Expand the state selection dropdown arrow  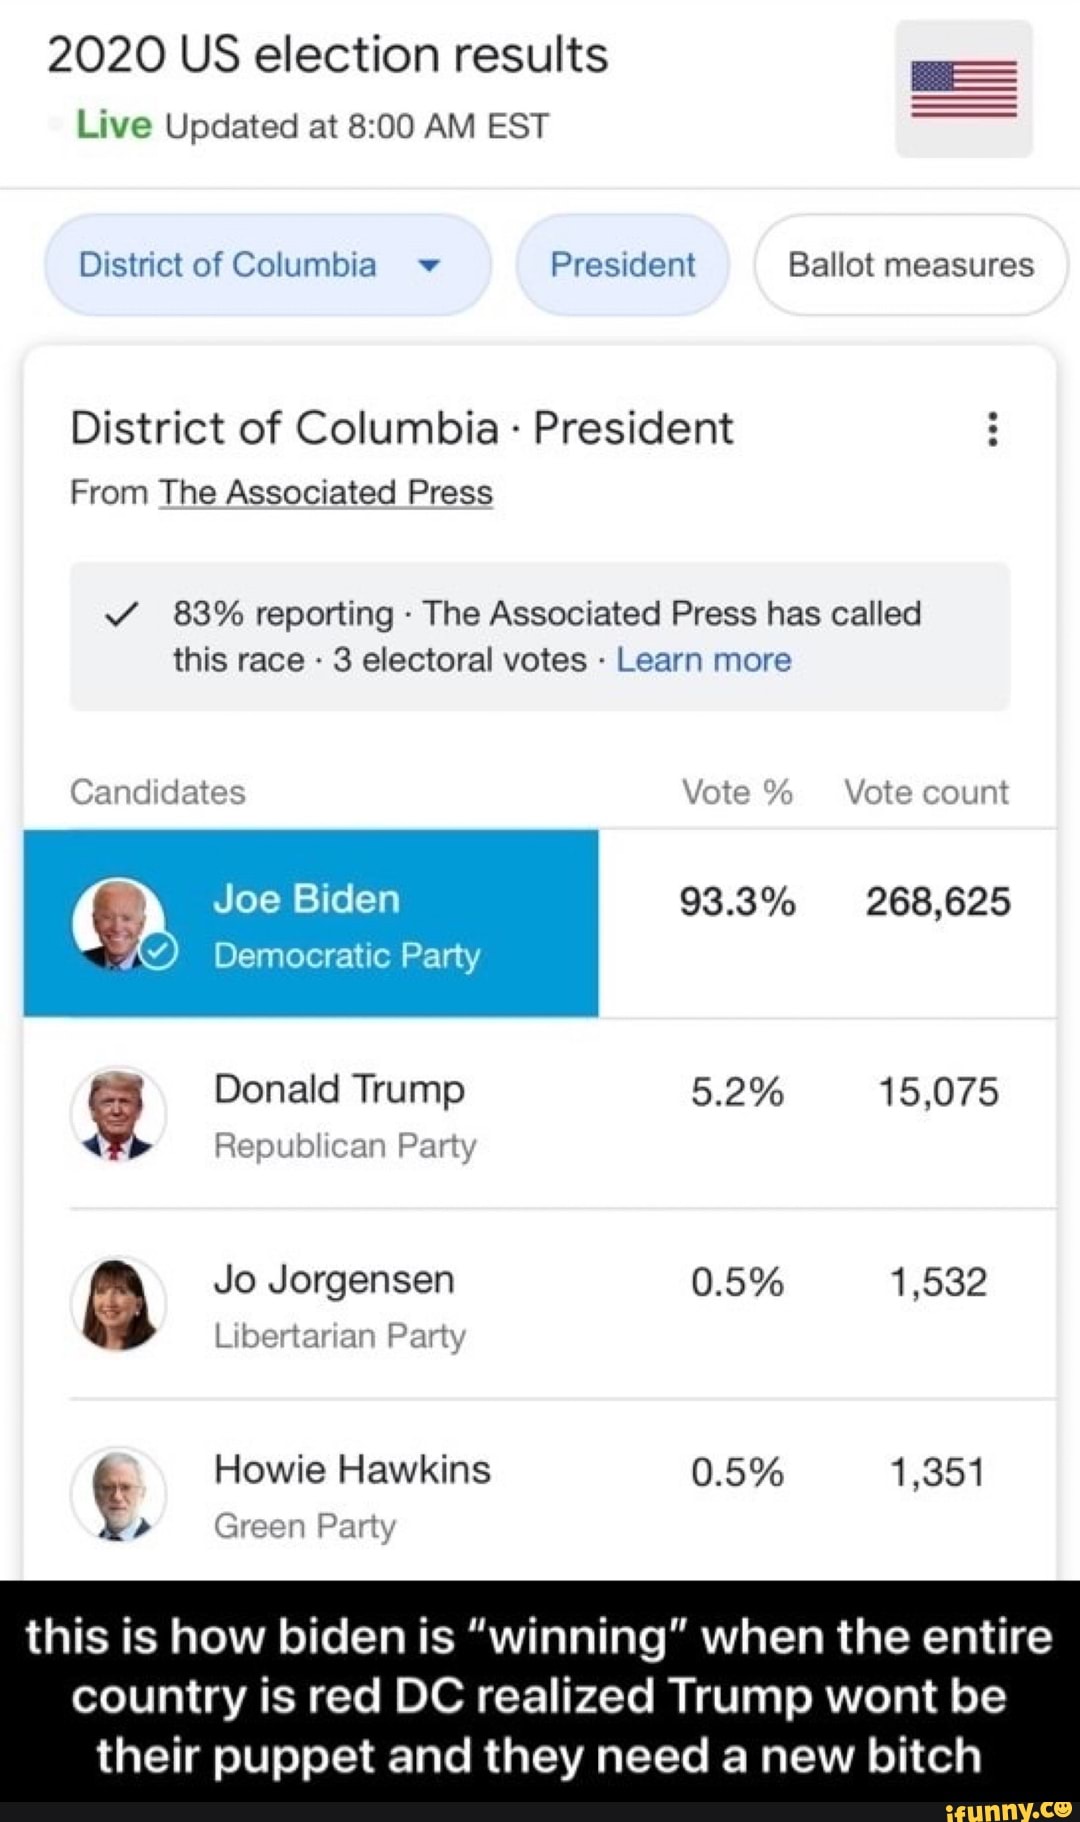pos(427,265)
